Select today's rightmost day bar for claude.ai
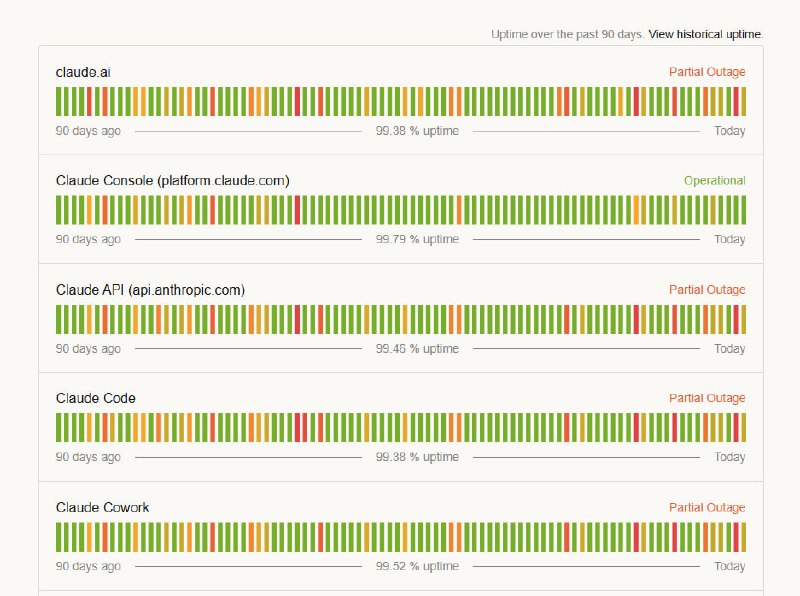The width and height of the screenshot is (800, 596). click(x=743, y=102)
